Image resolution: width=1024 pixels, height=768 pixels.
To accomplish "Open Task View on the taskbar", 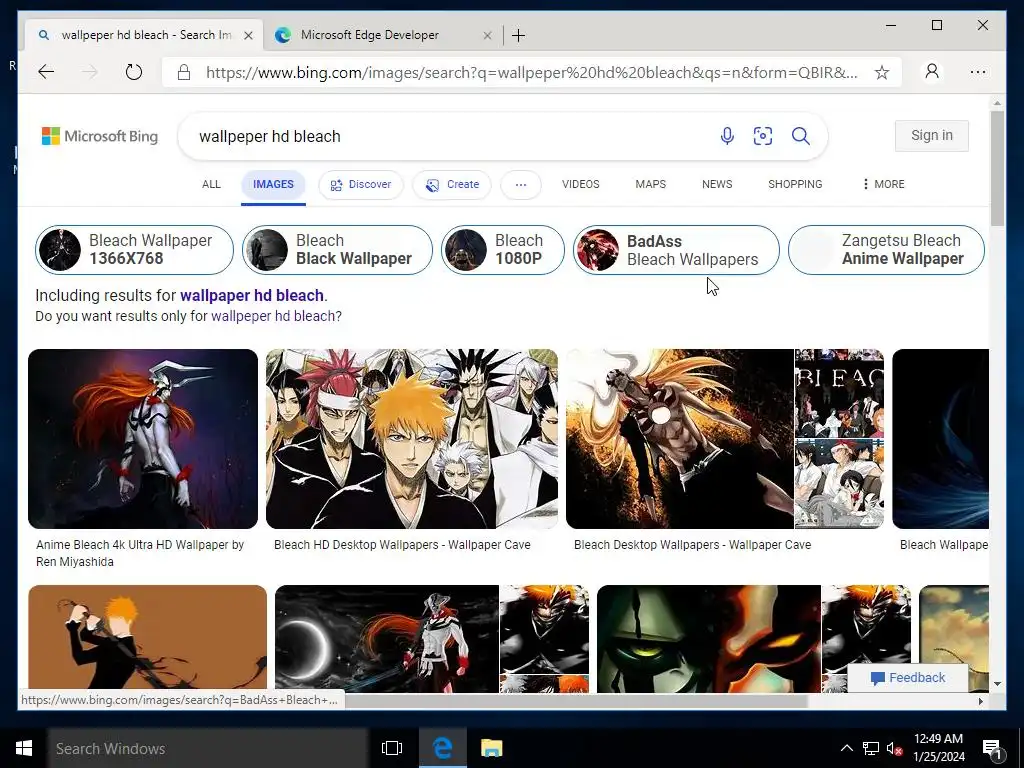I will click(392, 748).
